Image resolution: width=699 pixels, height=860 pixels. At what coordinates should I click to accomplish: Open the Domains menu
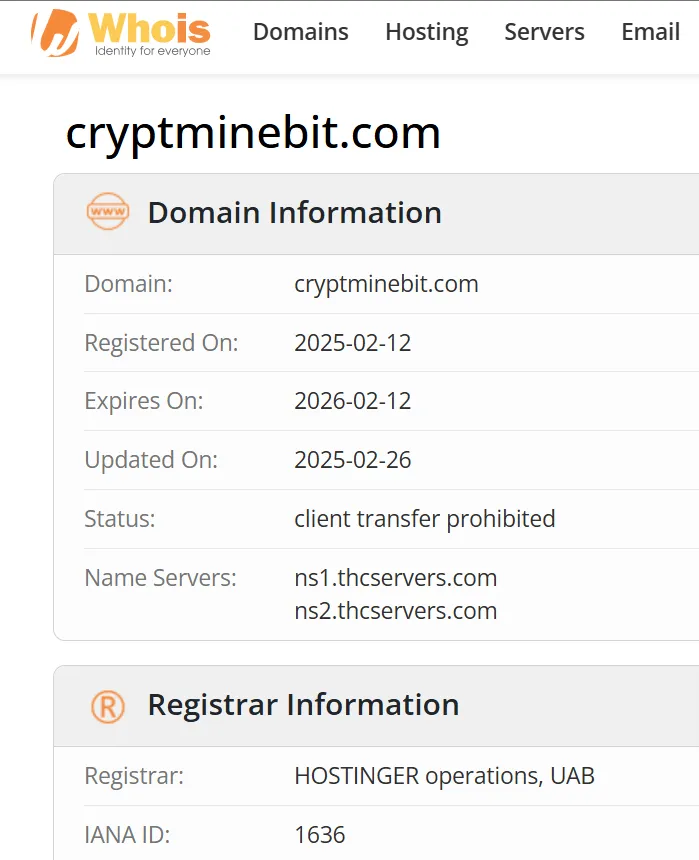(x=300, y=32)
